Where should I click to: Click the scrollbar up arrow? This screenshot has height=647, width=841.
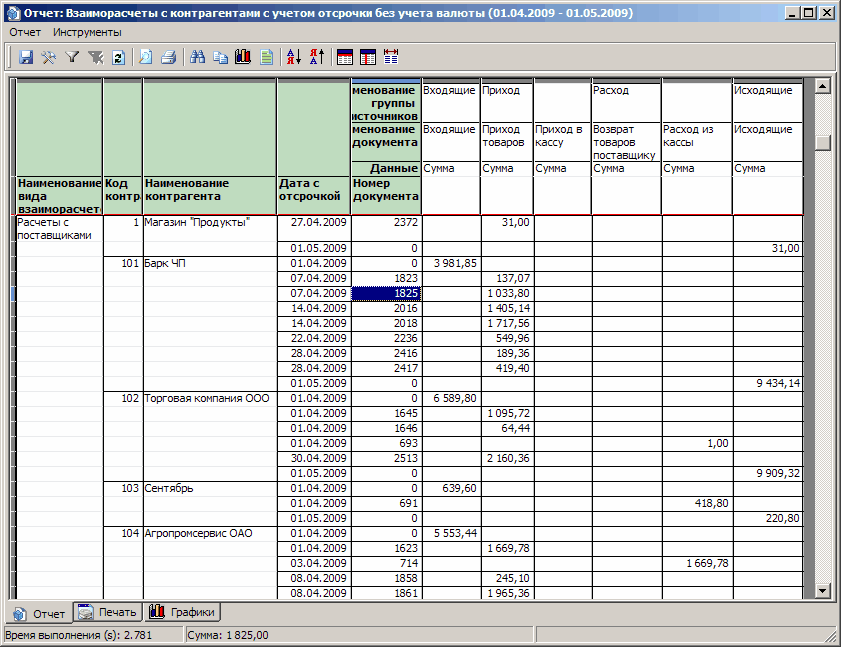coord(822,86)
